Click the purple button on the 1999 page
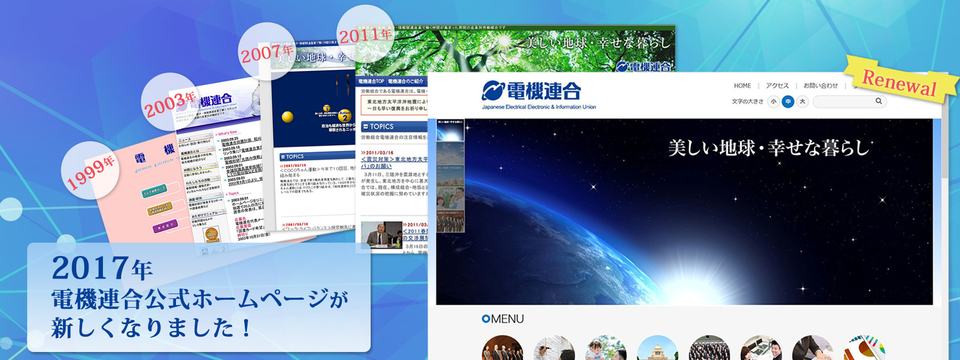 click(x=164, y=225)
